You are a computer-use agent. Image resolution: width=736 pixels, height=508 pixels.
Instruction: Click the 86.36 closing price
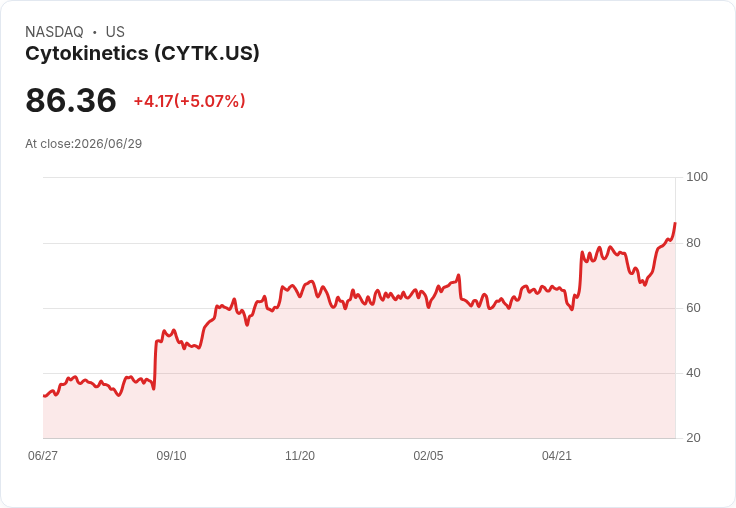click(71, 100)
